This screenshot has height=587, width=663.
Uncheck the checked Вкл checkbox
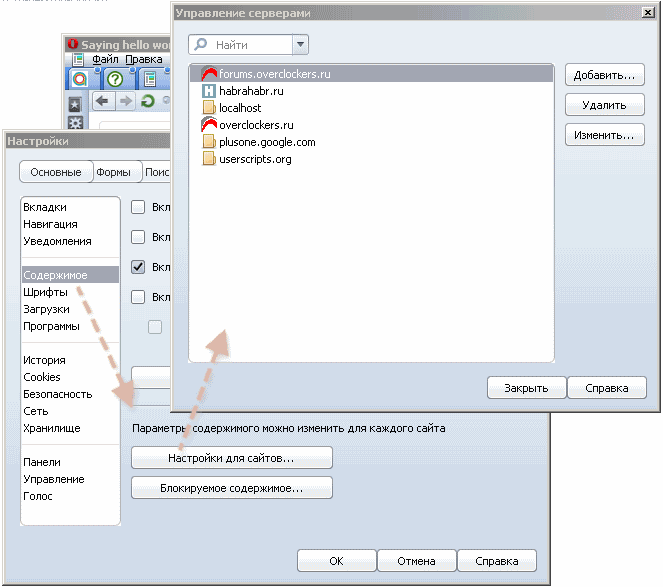point(138,267)
